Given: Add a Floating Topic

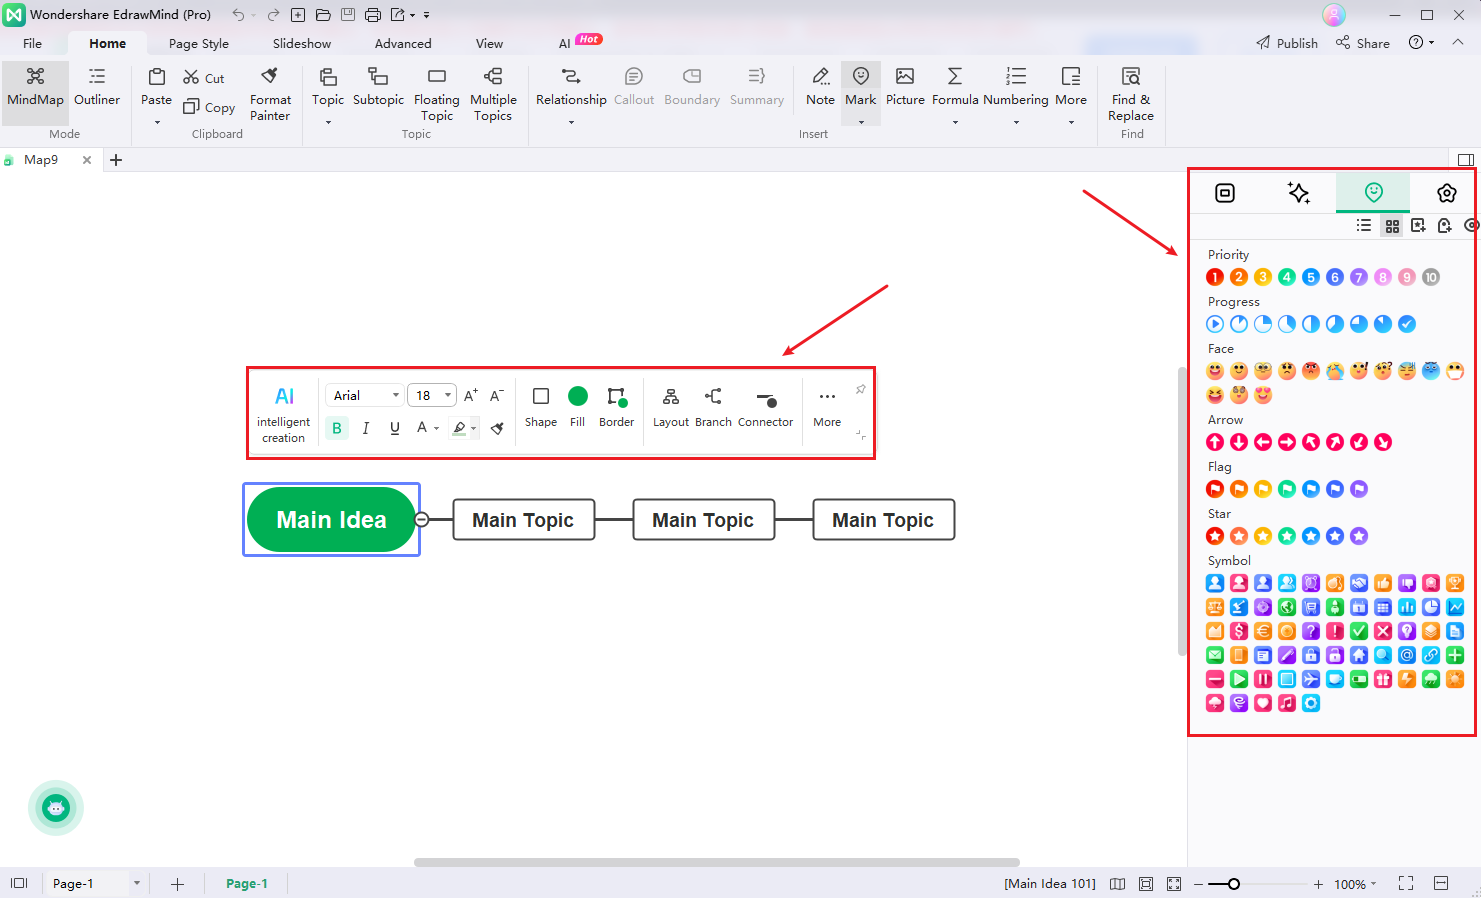Looking at the screenshot, I should [x=437, y=95].
